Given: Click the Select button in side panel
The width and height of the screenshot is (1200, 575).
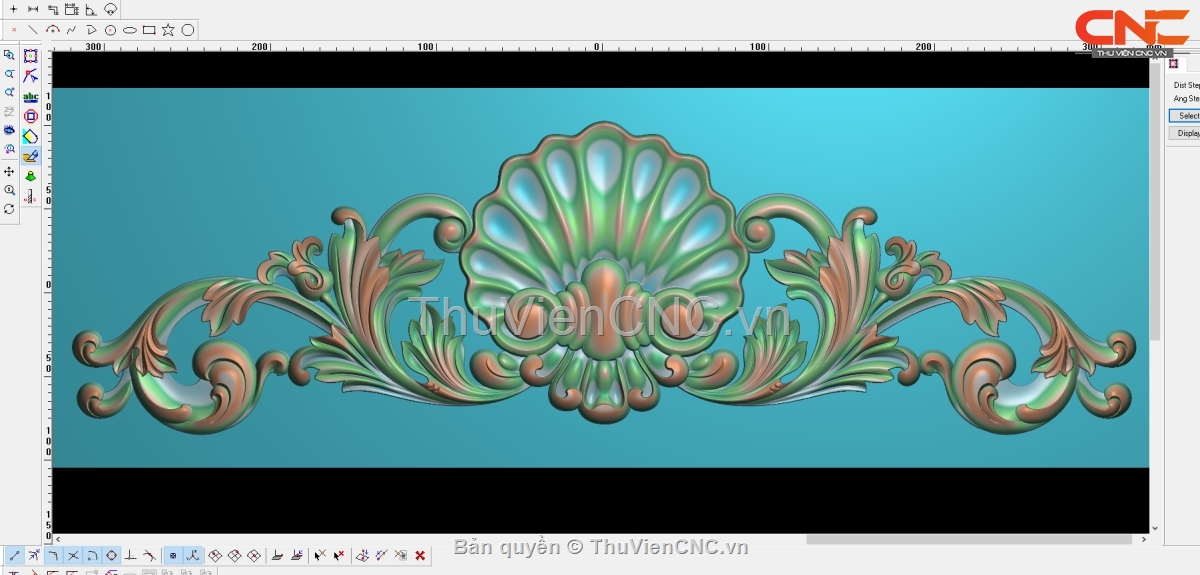Looking at the screenshot, I should pyautogui.click(x=1186, y=116).
